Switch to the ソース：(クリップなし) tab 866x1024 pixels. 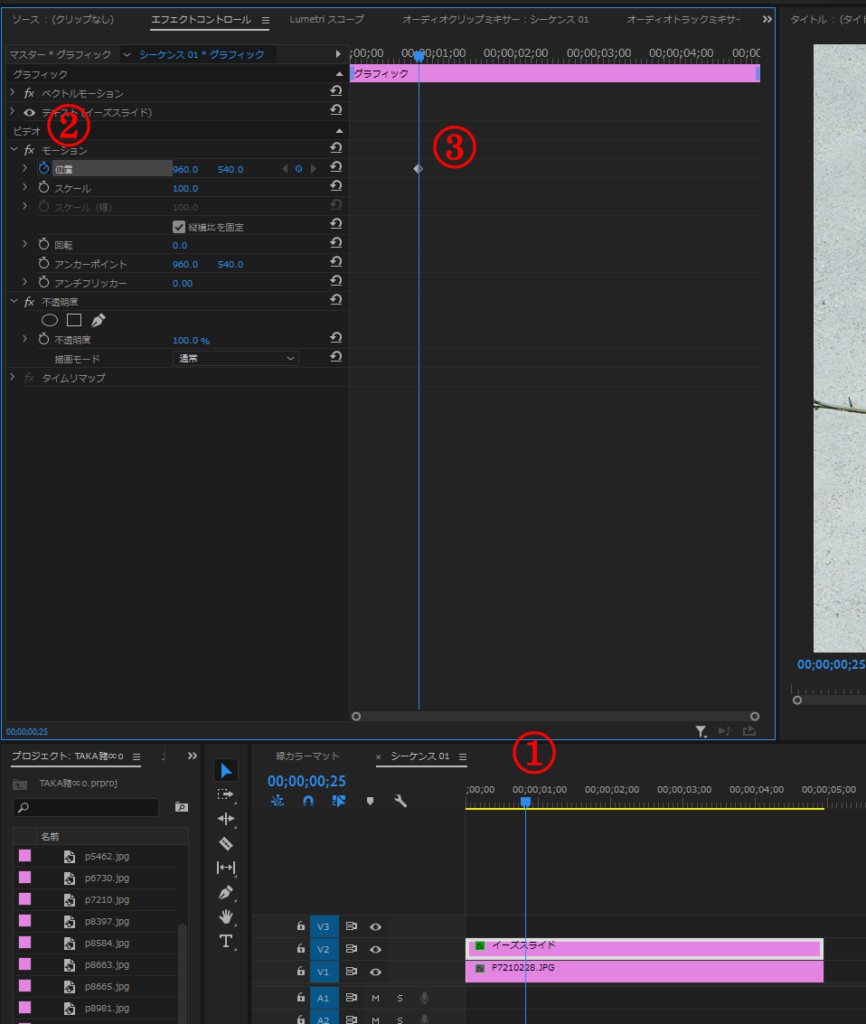click(x=63, y=20)
